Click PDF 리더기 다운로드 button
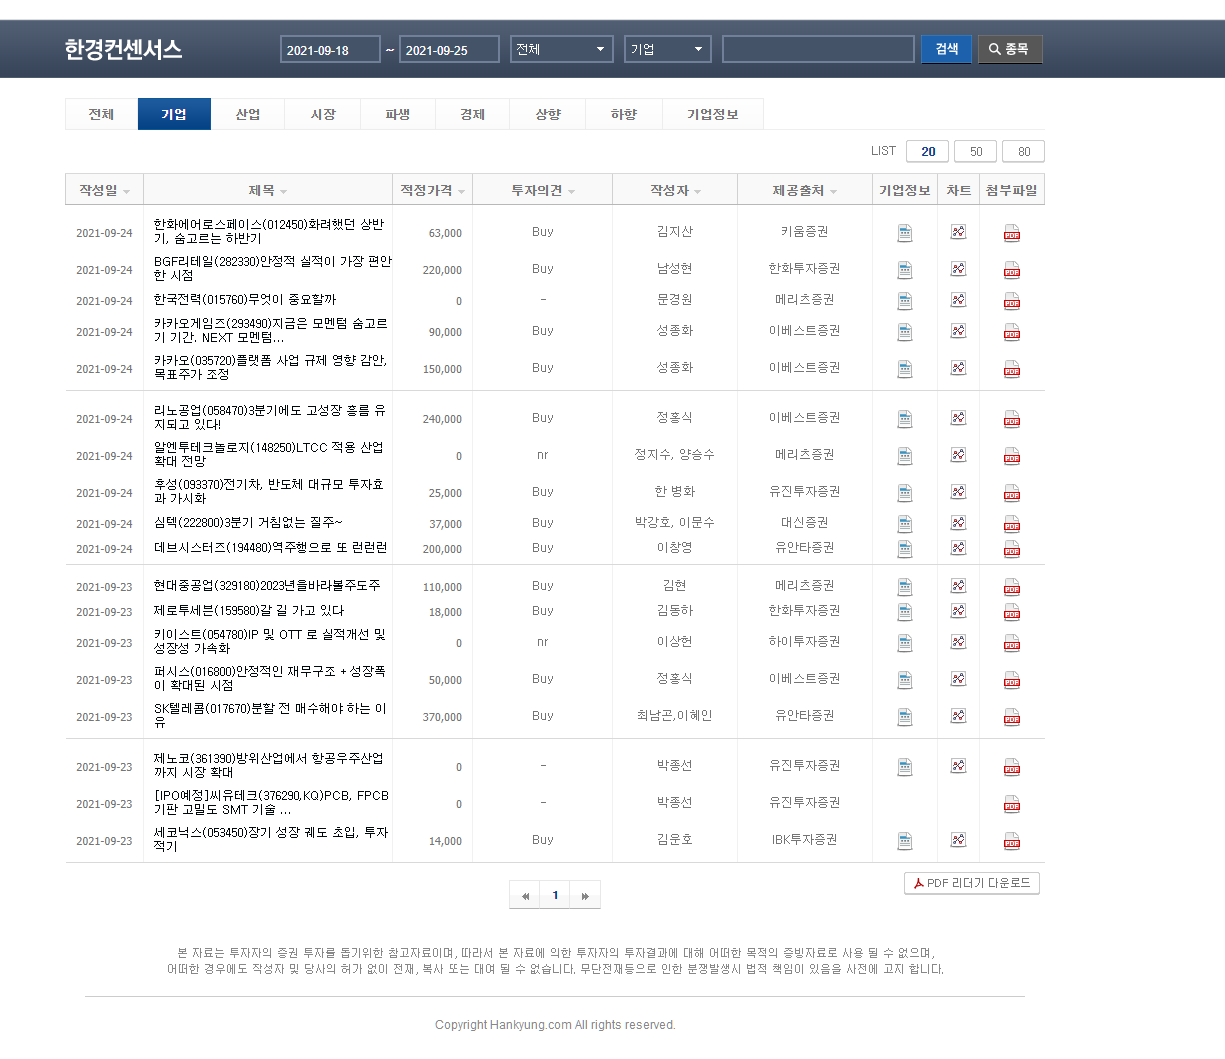Screen dimensions: 1225x1059 [x=972, y=883]
